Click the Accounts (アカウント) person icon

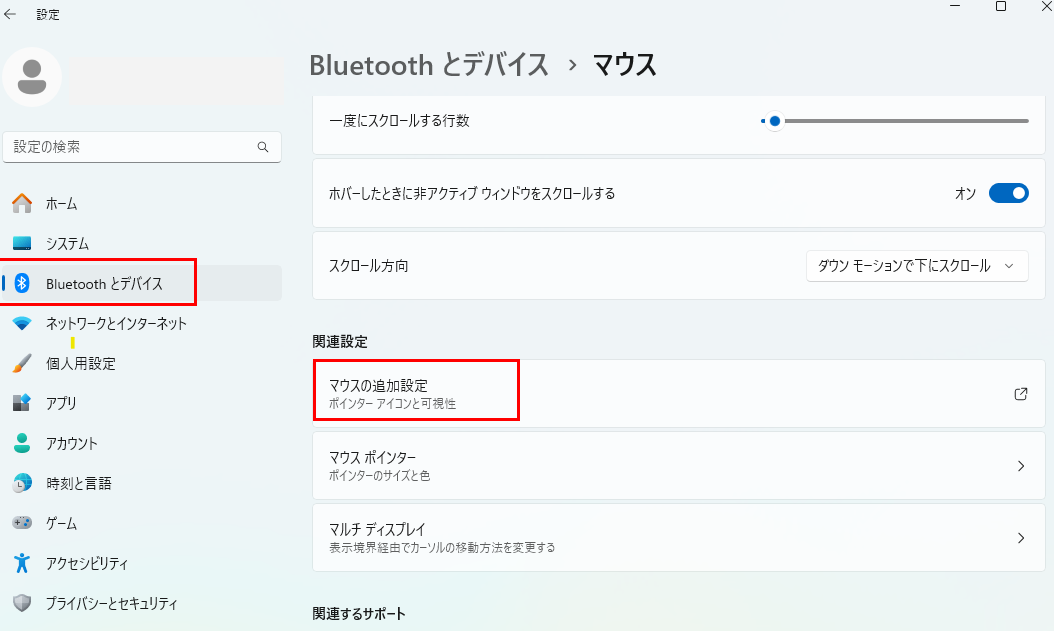[x=22, y=444]
